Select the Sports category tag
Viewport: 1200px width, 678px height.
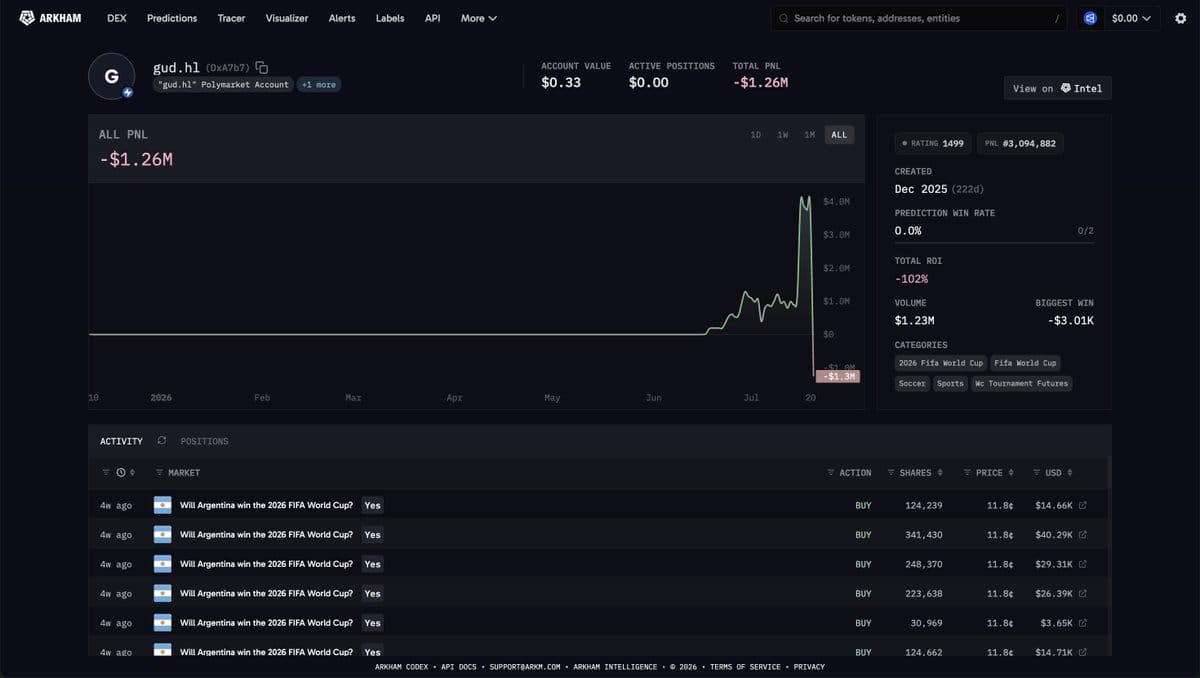(x=951, y=383)
